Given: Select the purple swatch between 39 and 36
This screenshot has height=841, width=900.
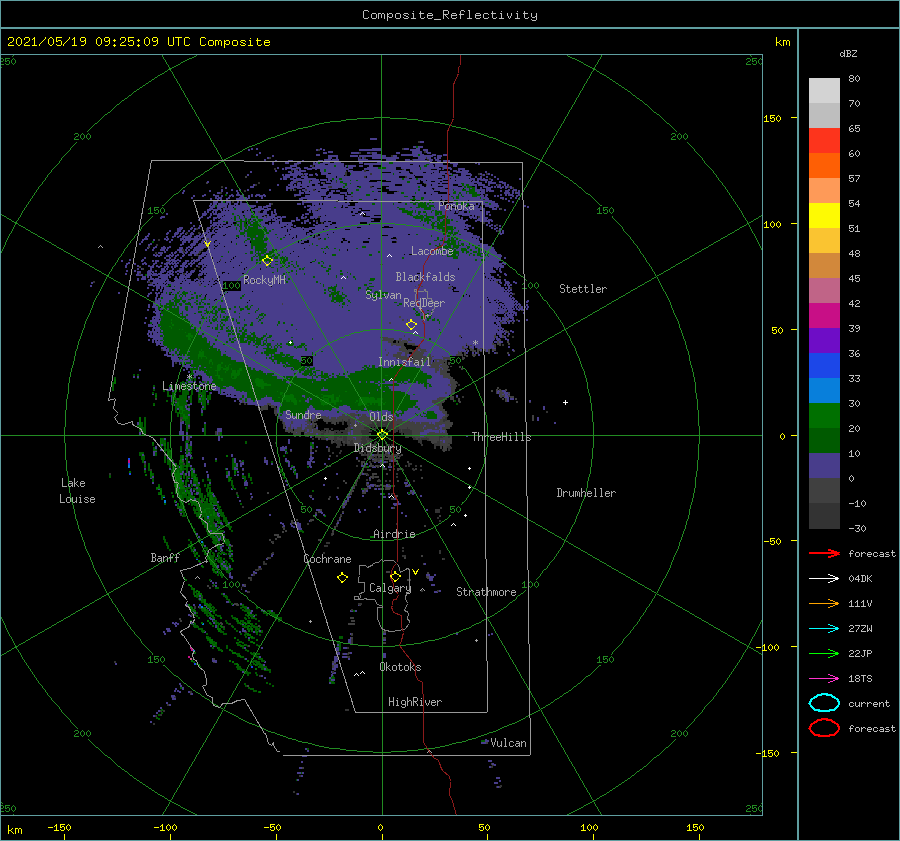Looking at the screenshot, I should pyautogui.click(x=824, y=341).
